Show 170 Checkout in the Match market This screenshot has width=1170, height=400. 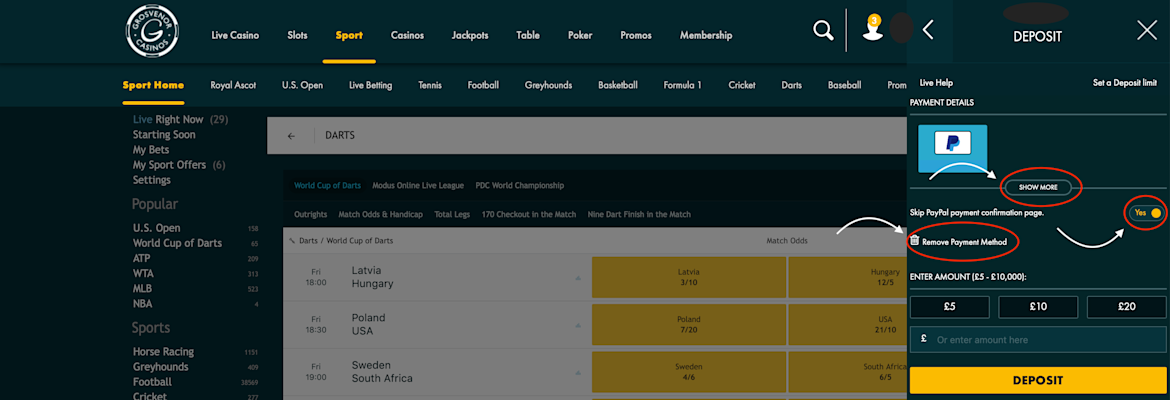point(529,214)
